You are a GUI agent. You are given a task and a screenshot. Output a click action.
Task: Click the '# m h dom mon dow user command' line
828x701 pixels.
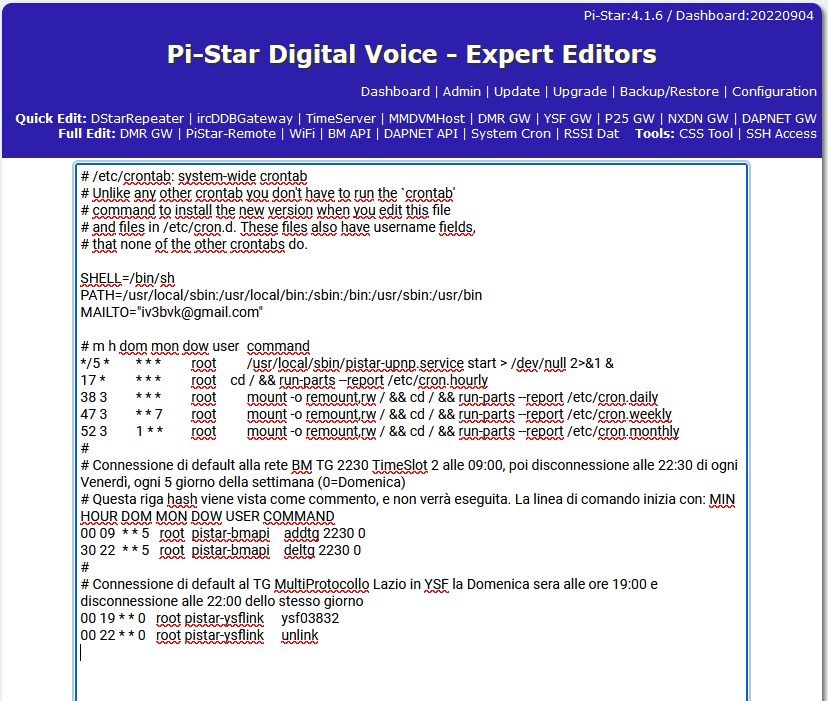point(195,347)
